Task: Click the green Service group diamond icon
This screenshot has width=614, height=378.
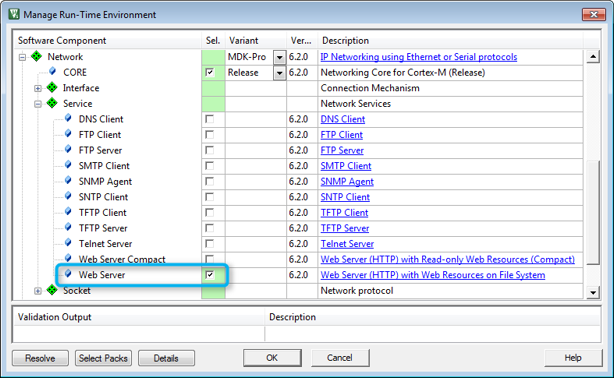Action: pos(52,103)
